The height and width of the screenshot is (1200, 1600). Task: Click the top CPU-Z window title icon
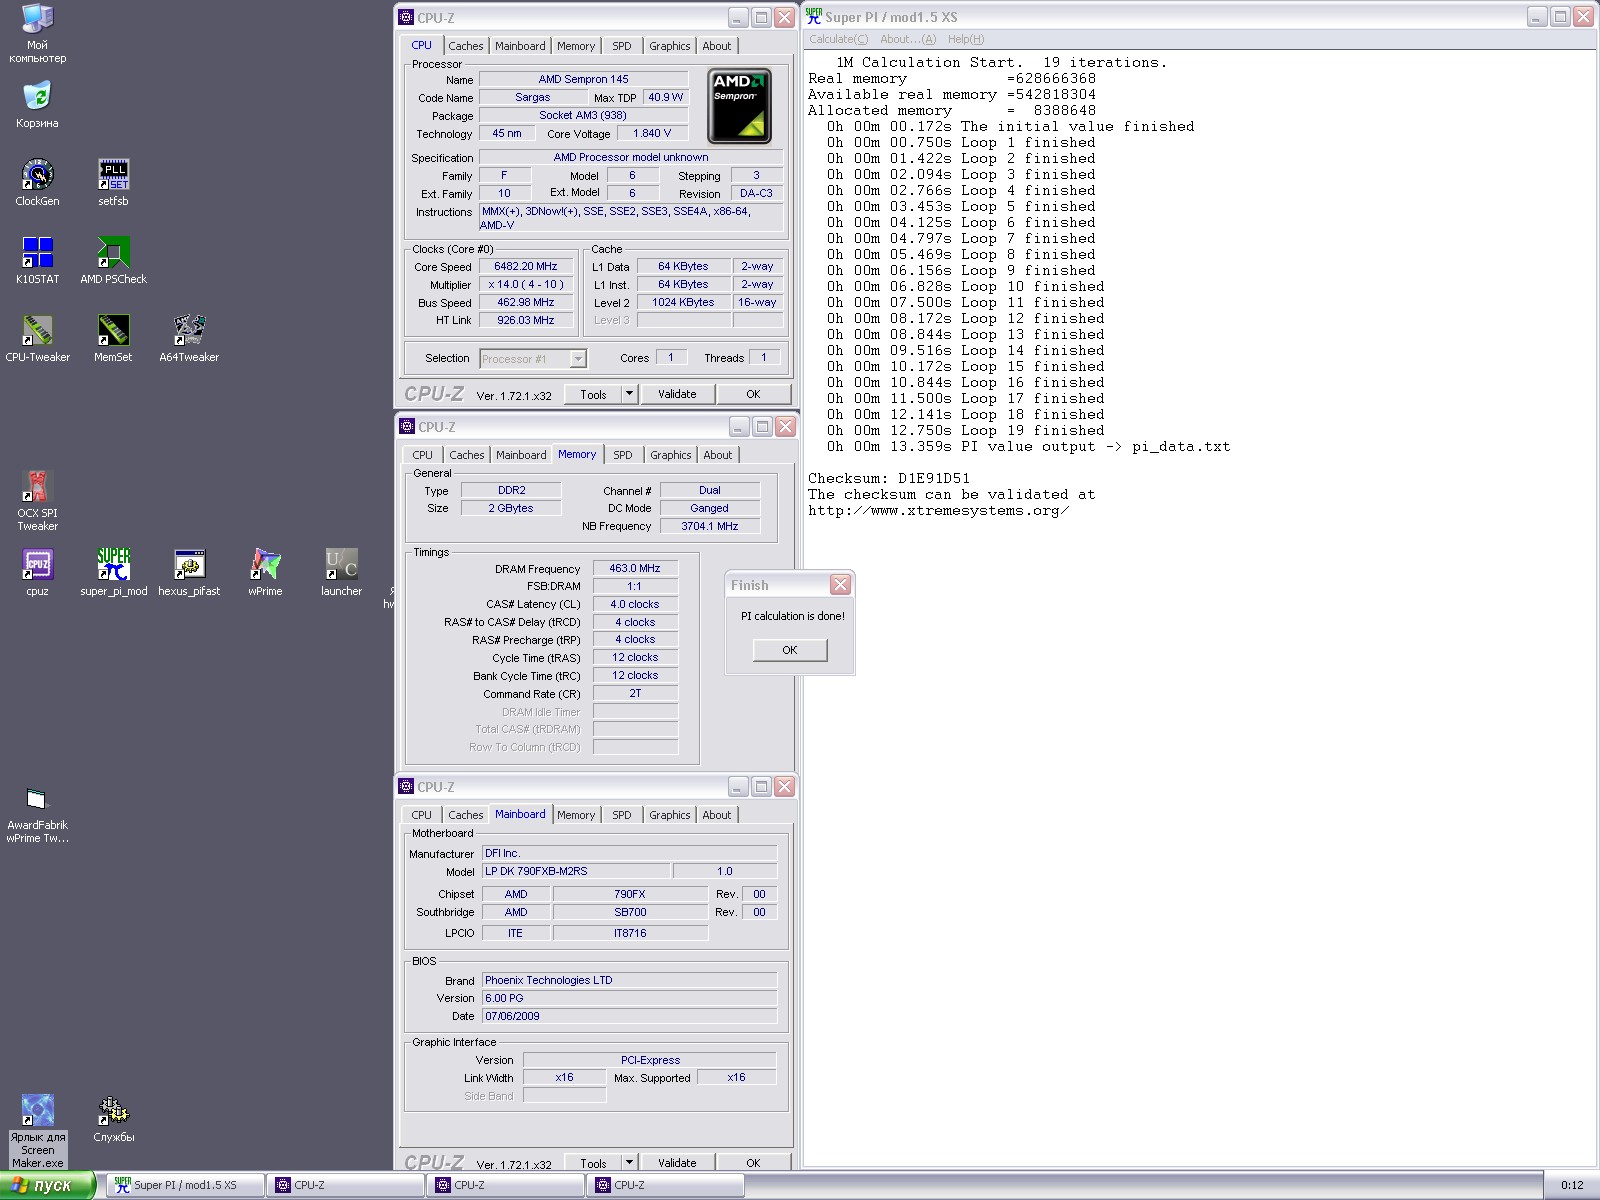(x=406, y=17)
